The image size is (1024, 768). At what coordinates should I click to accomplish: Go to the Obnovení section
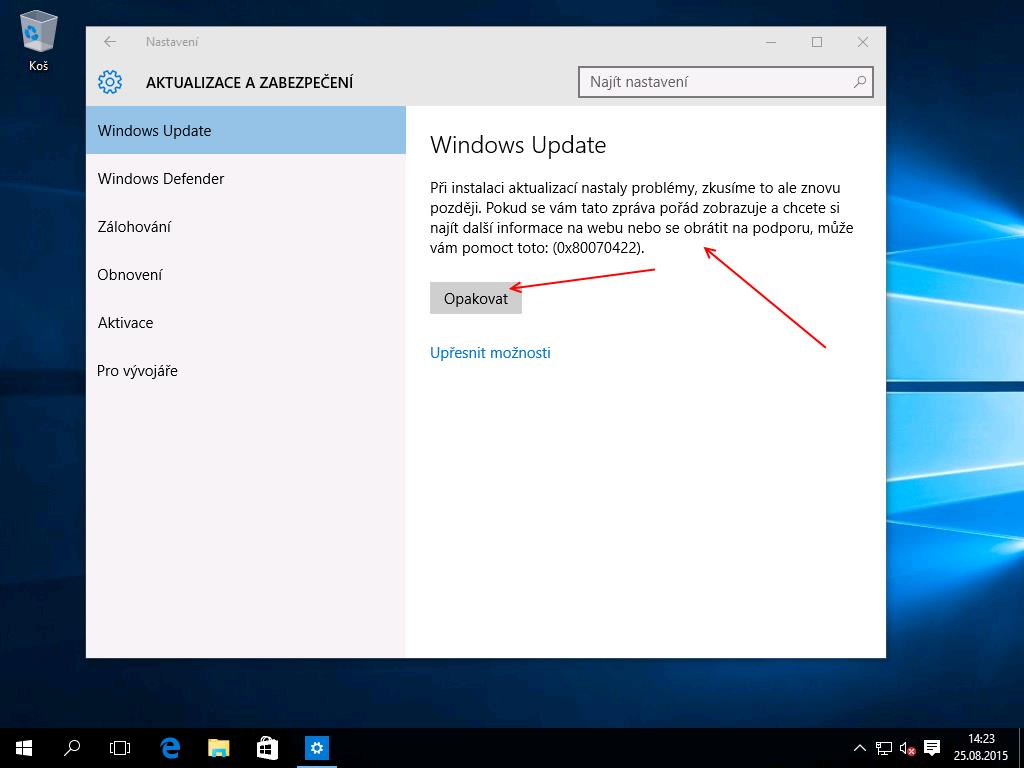[x=130, y=275]
